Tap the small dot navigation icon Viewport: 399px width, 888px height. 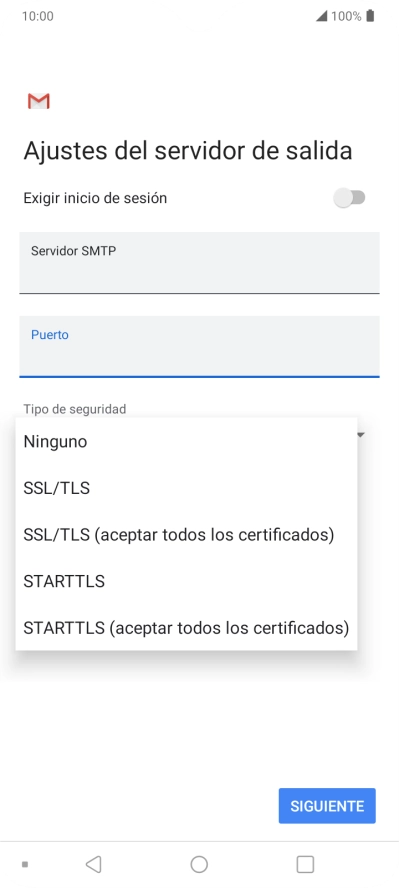coord(25,864)
